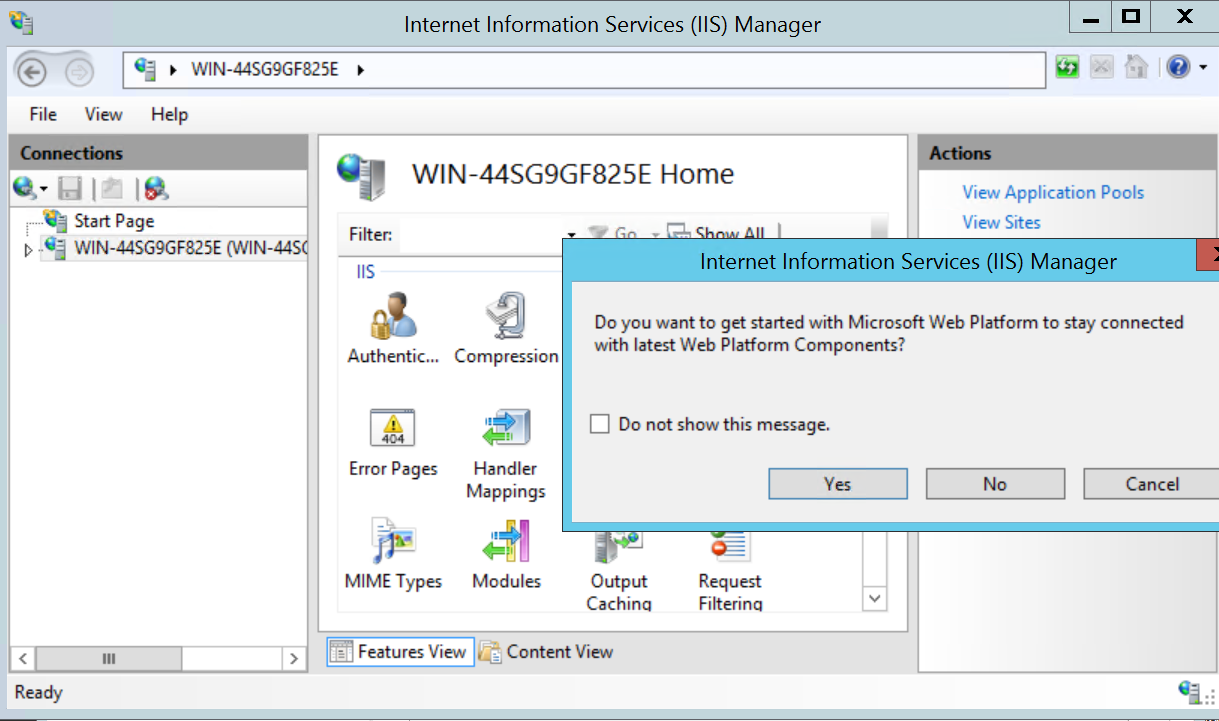This screenshot has width=1219, height=721.
Task: Click the Save icon in Connections toolbar
Action: [69, 187]
